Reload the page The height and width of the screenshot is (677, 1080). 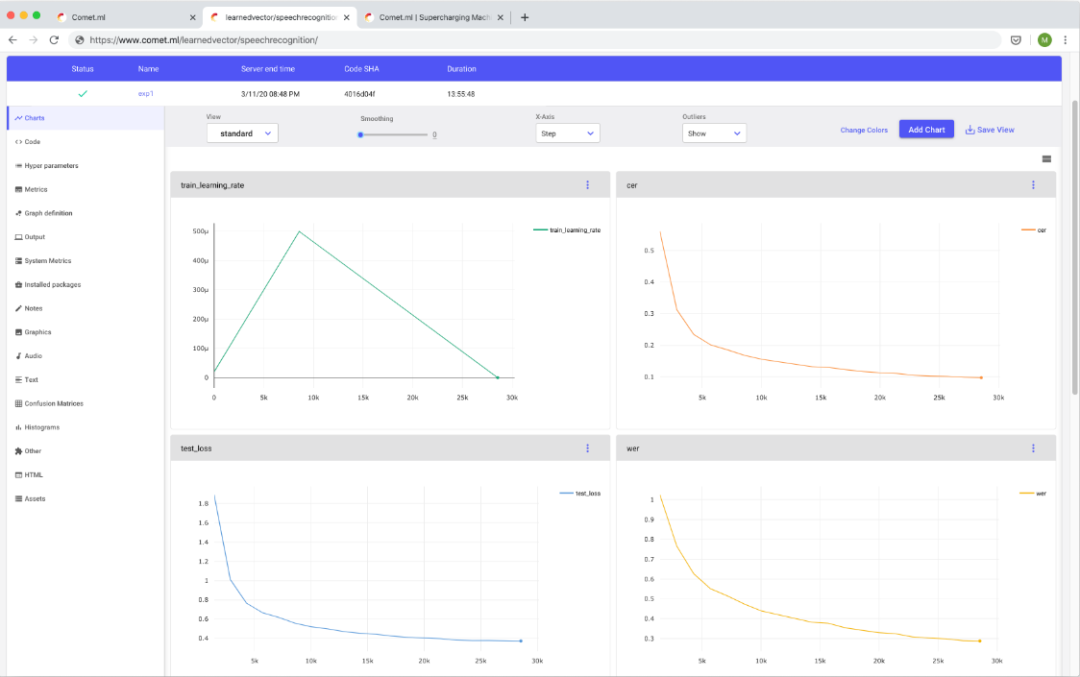54,40
